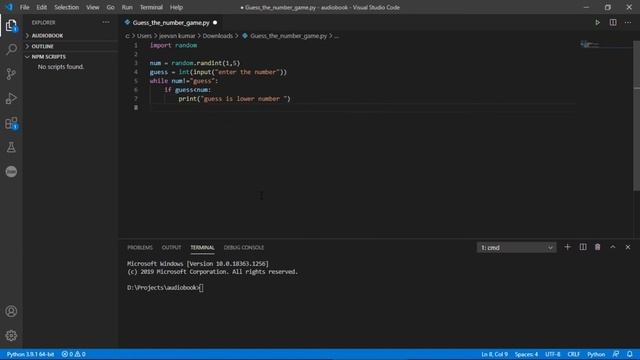Open the Edit menu

pos(42,7)
